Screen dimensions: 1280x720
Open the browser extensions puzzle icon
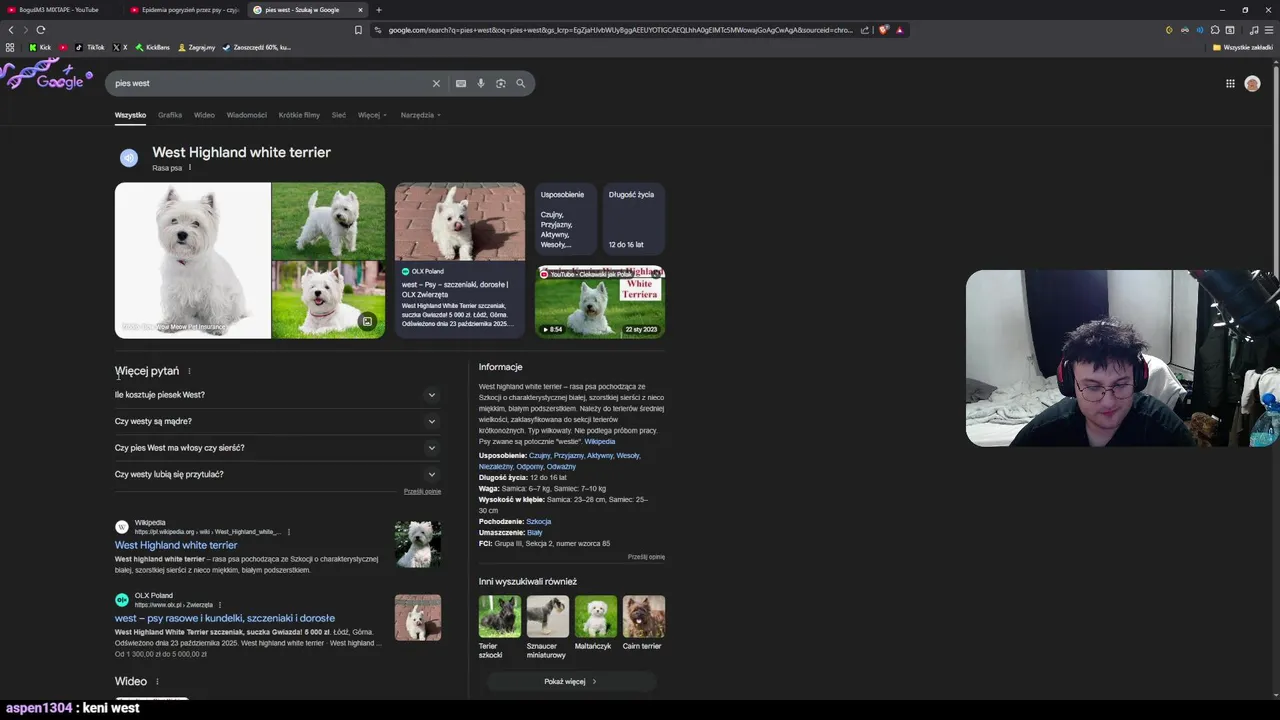click(1215, 30)
